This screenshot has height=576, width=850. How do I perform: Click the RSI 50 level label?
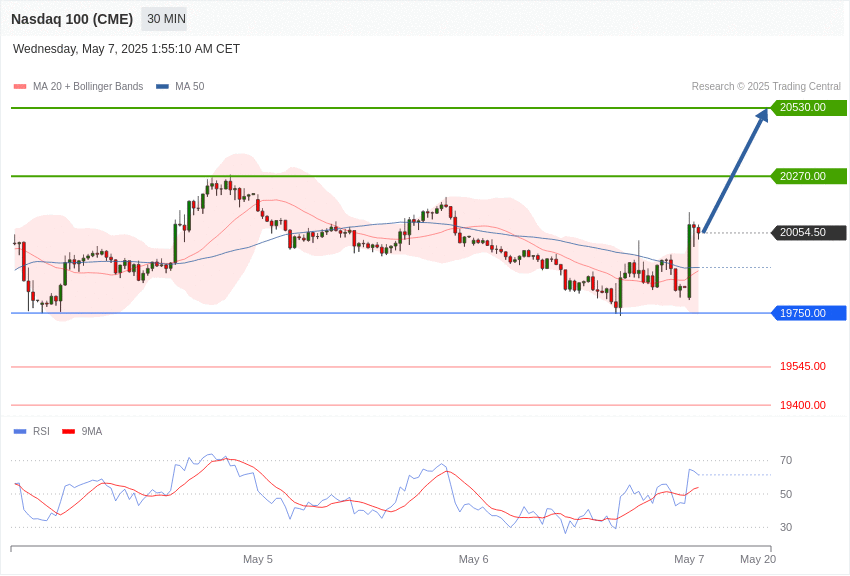786,494
